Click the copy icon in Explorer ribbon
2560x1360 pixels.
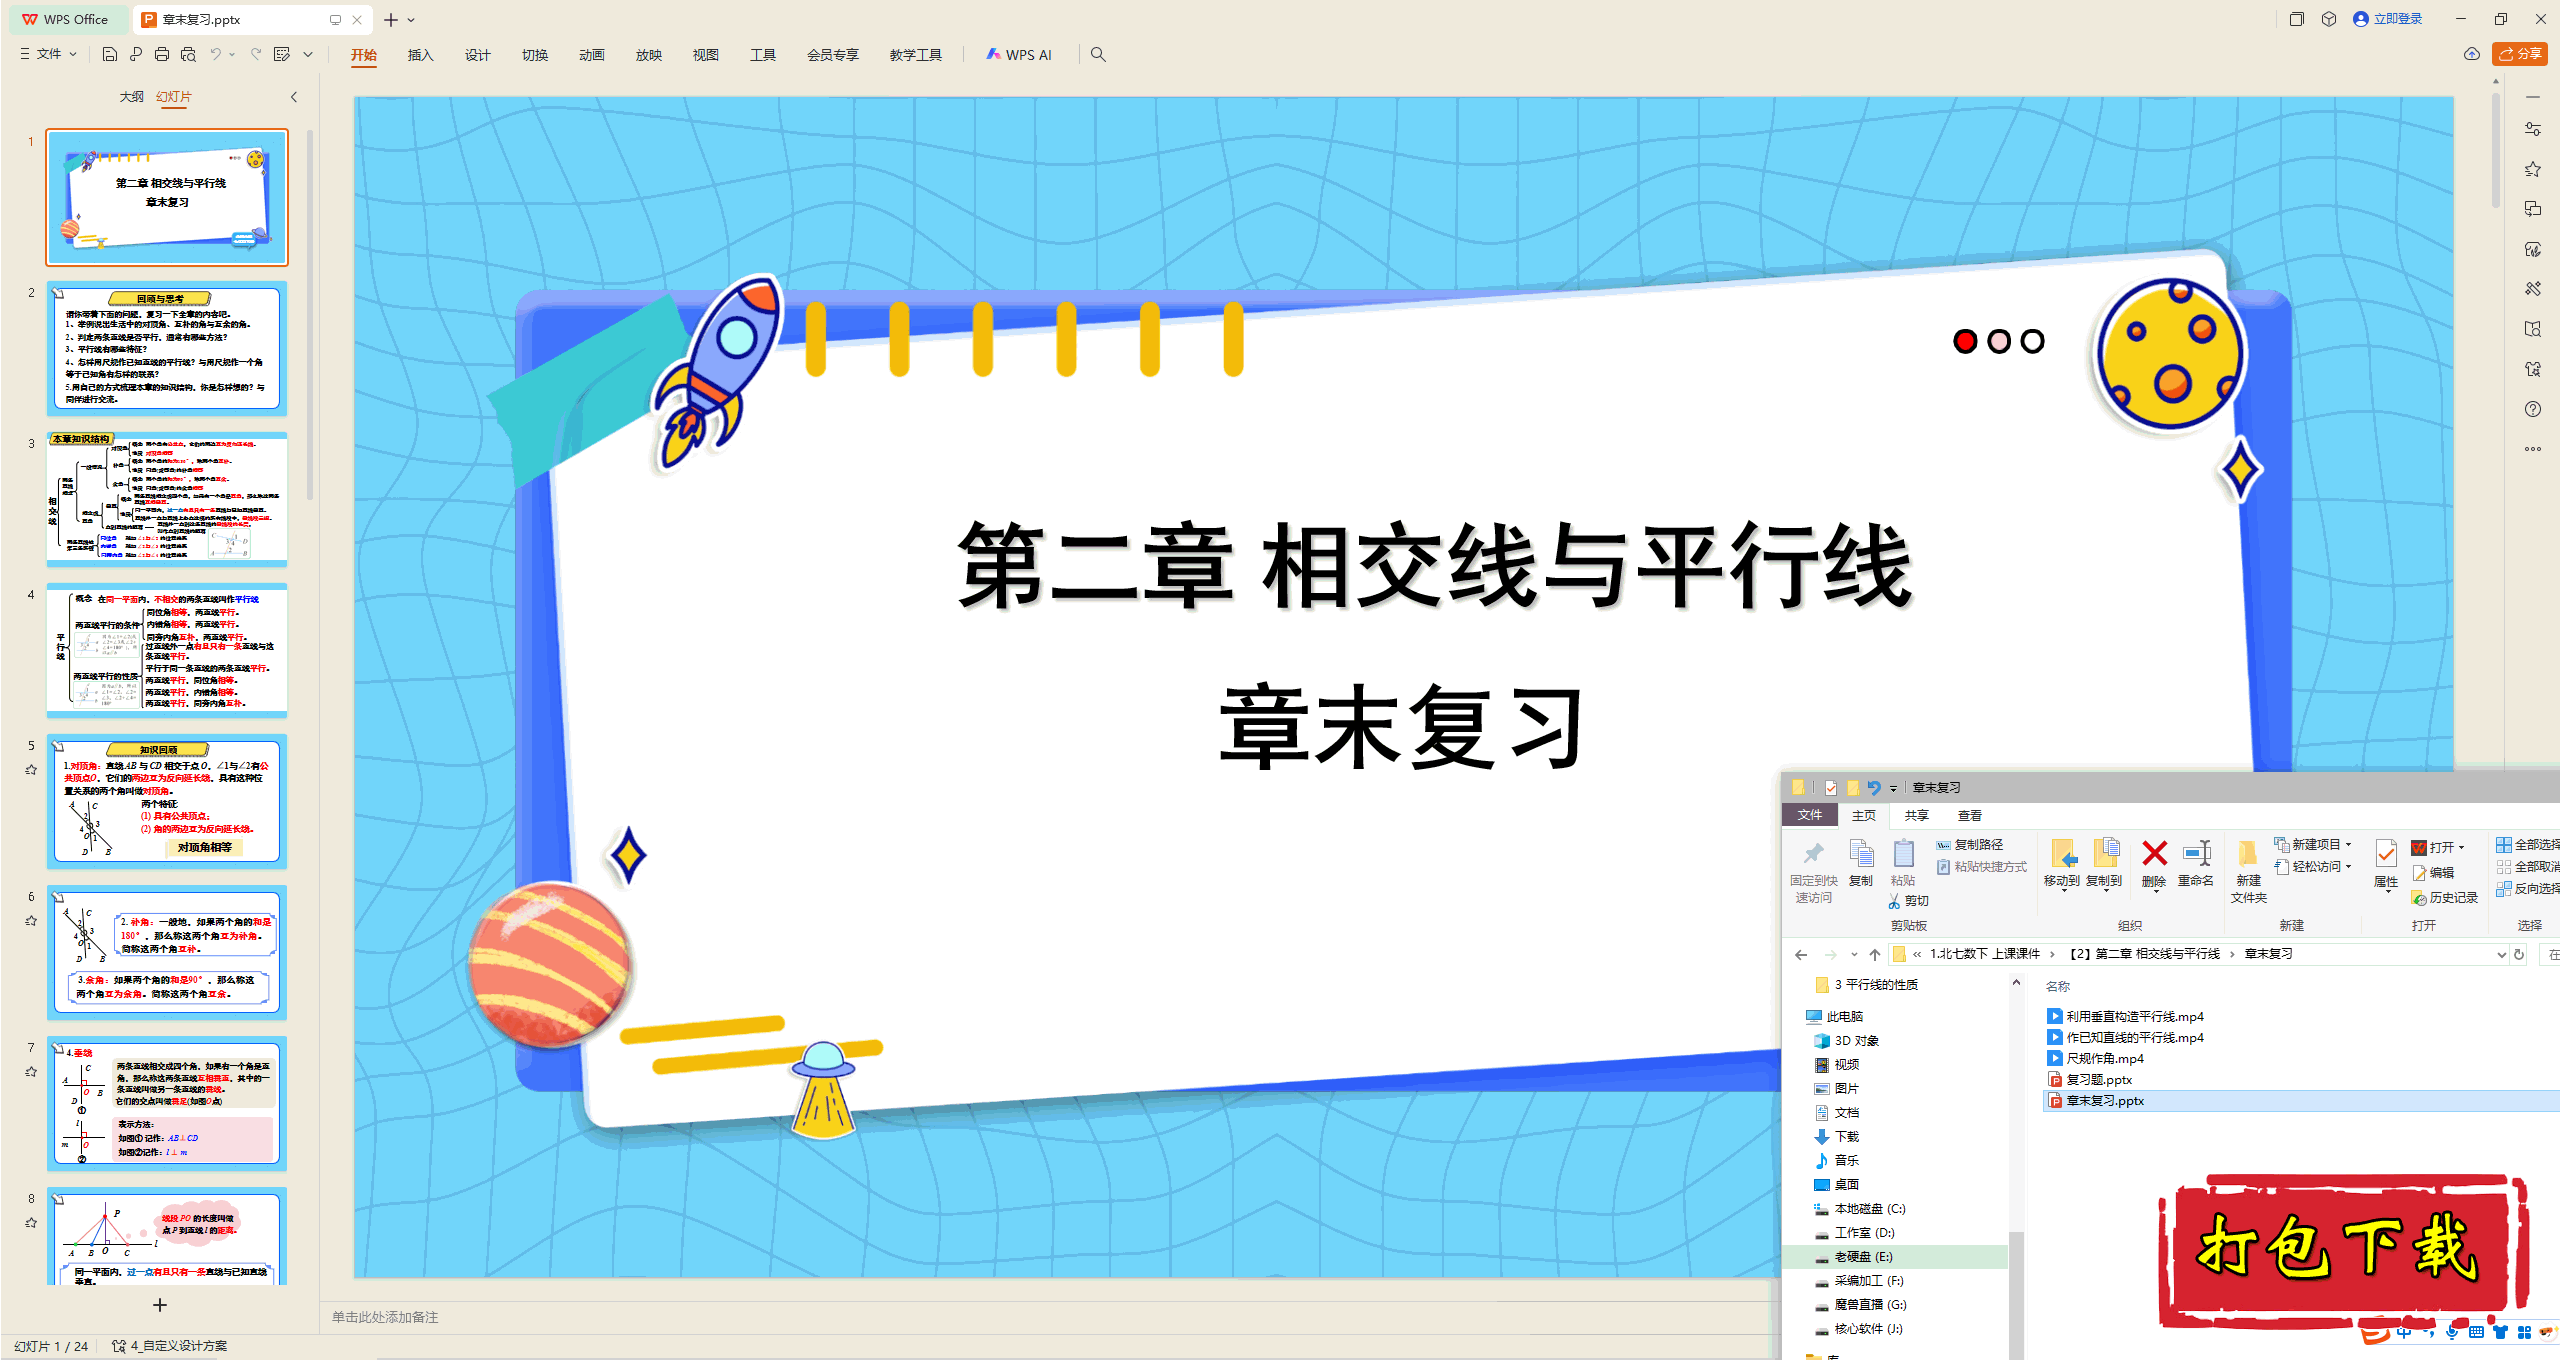point(1861,853)
